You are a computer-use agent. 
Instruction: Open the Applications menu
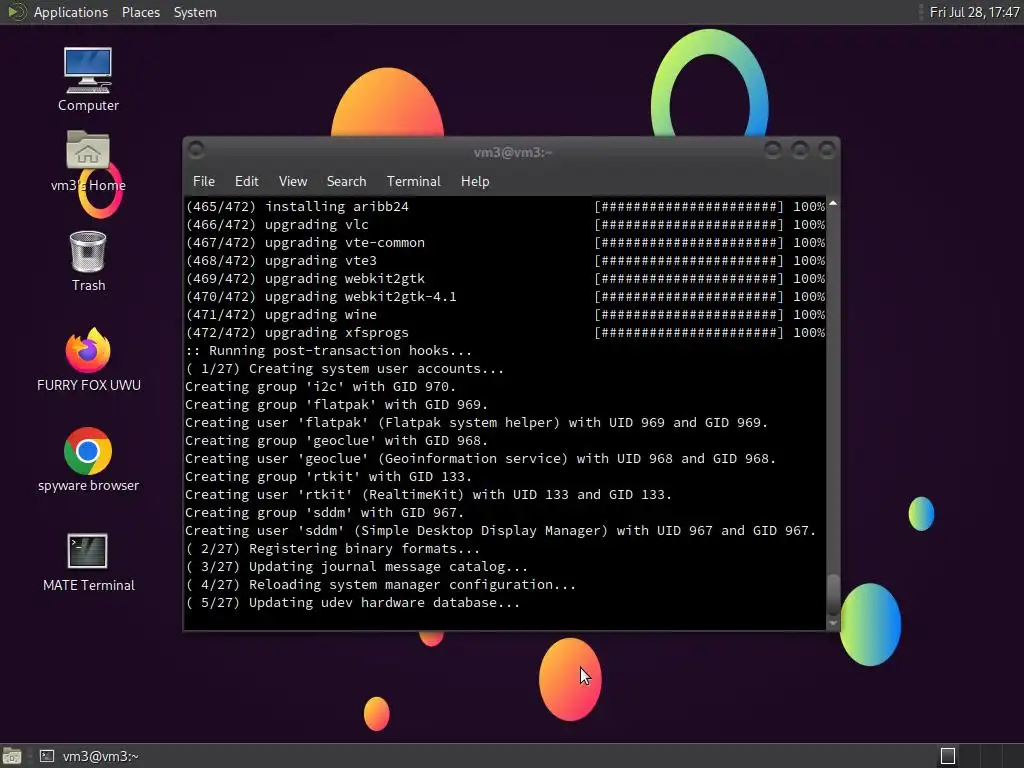(71, 12)
